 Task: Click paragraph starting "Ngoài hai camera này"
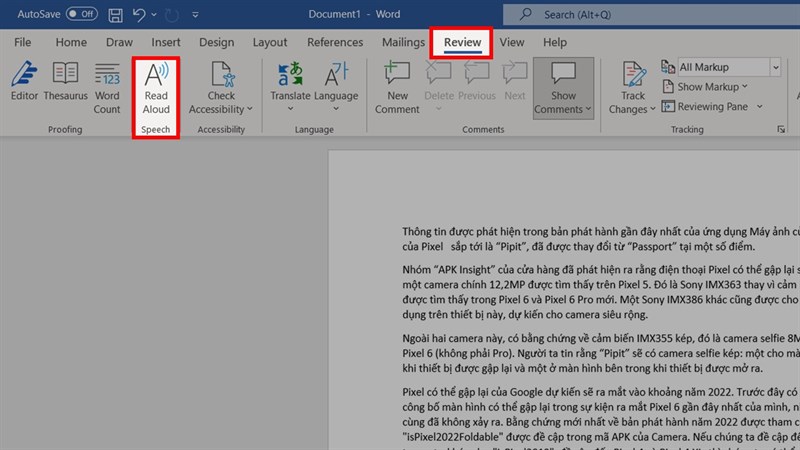601,353
